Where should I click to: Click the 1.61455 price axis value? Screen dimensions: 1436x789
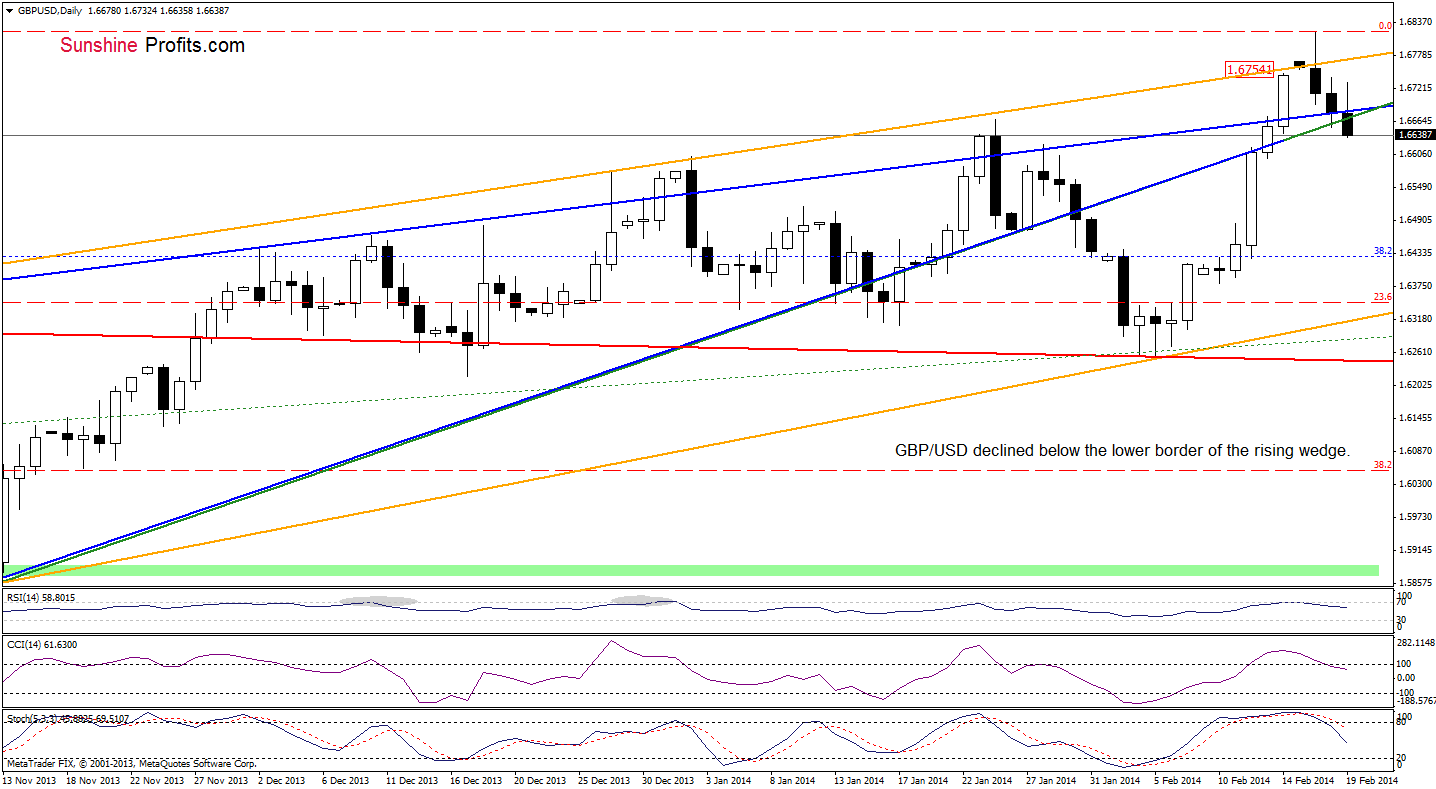tap(1416, 418)
